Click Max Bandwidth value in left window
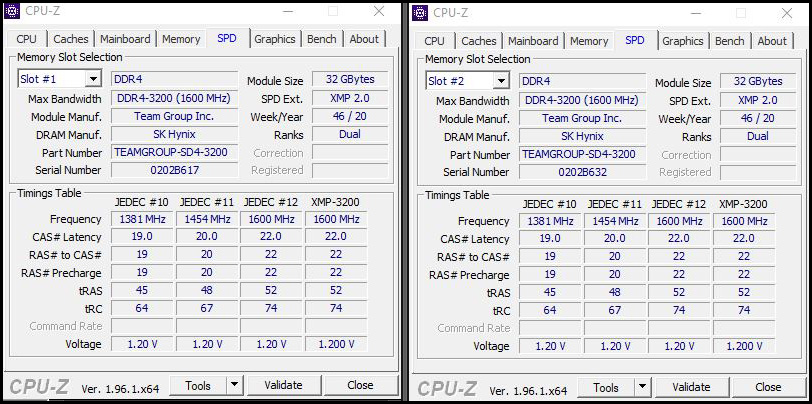Viewport: 812px width, 404px height. tap(175, 98)
